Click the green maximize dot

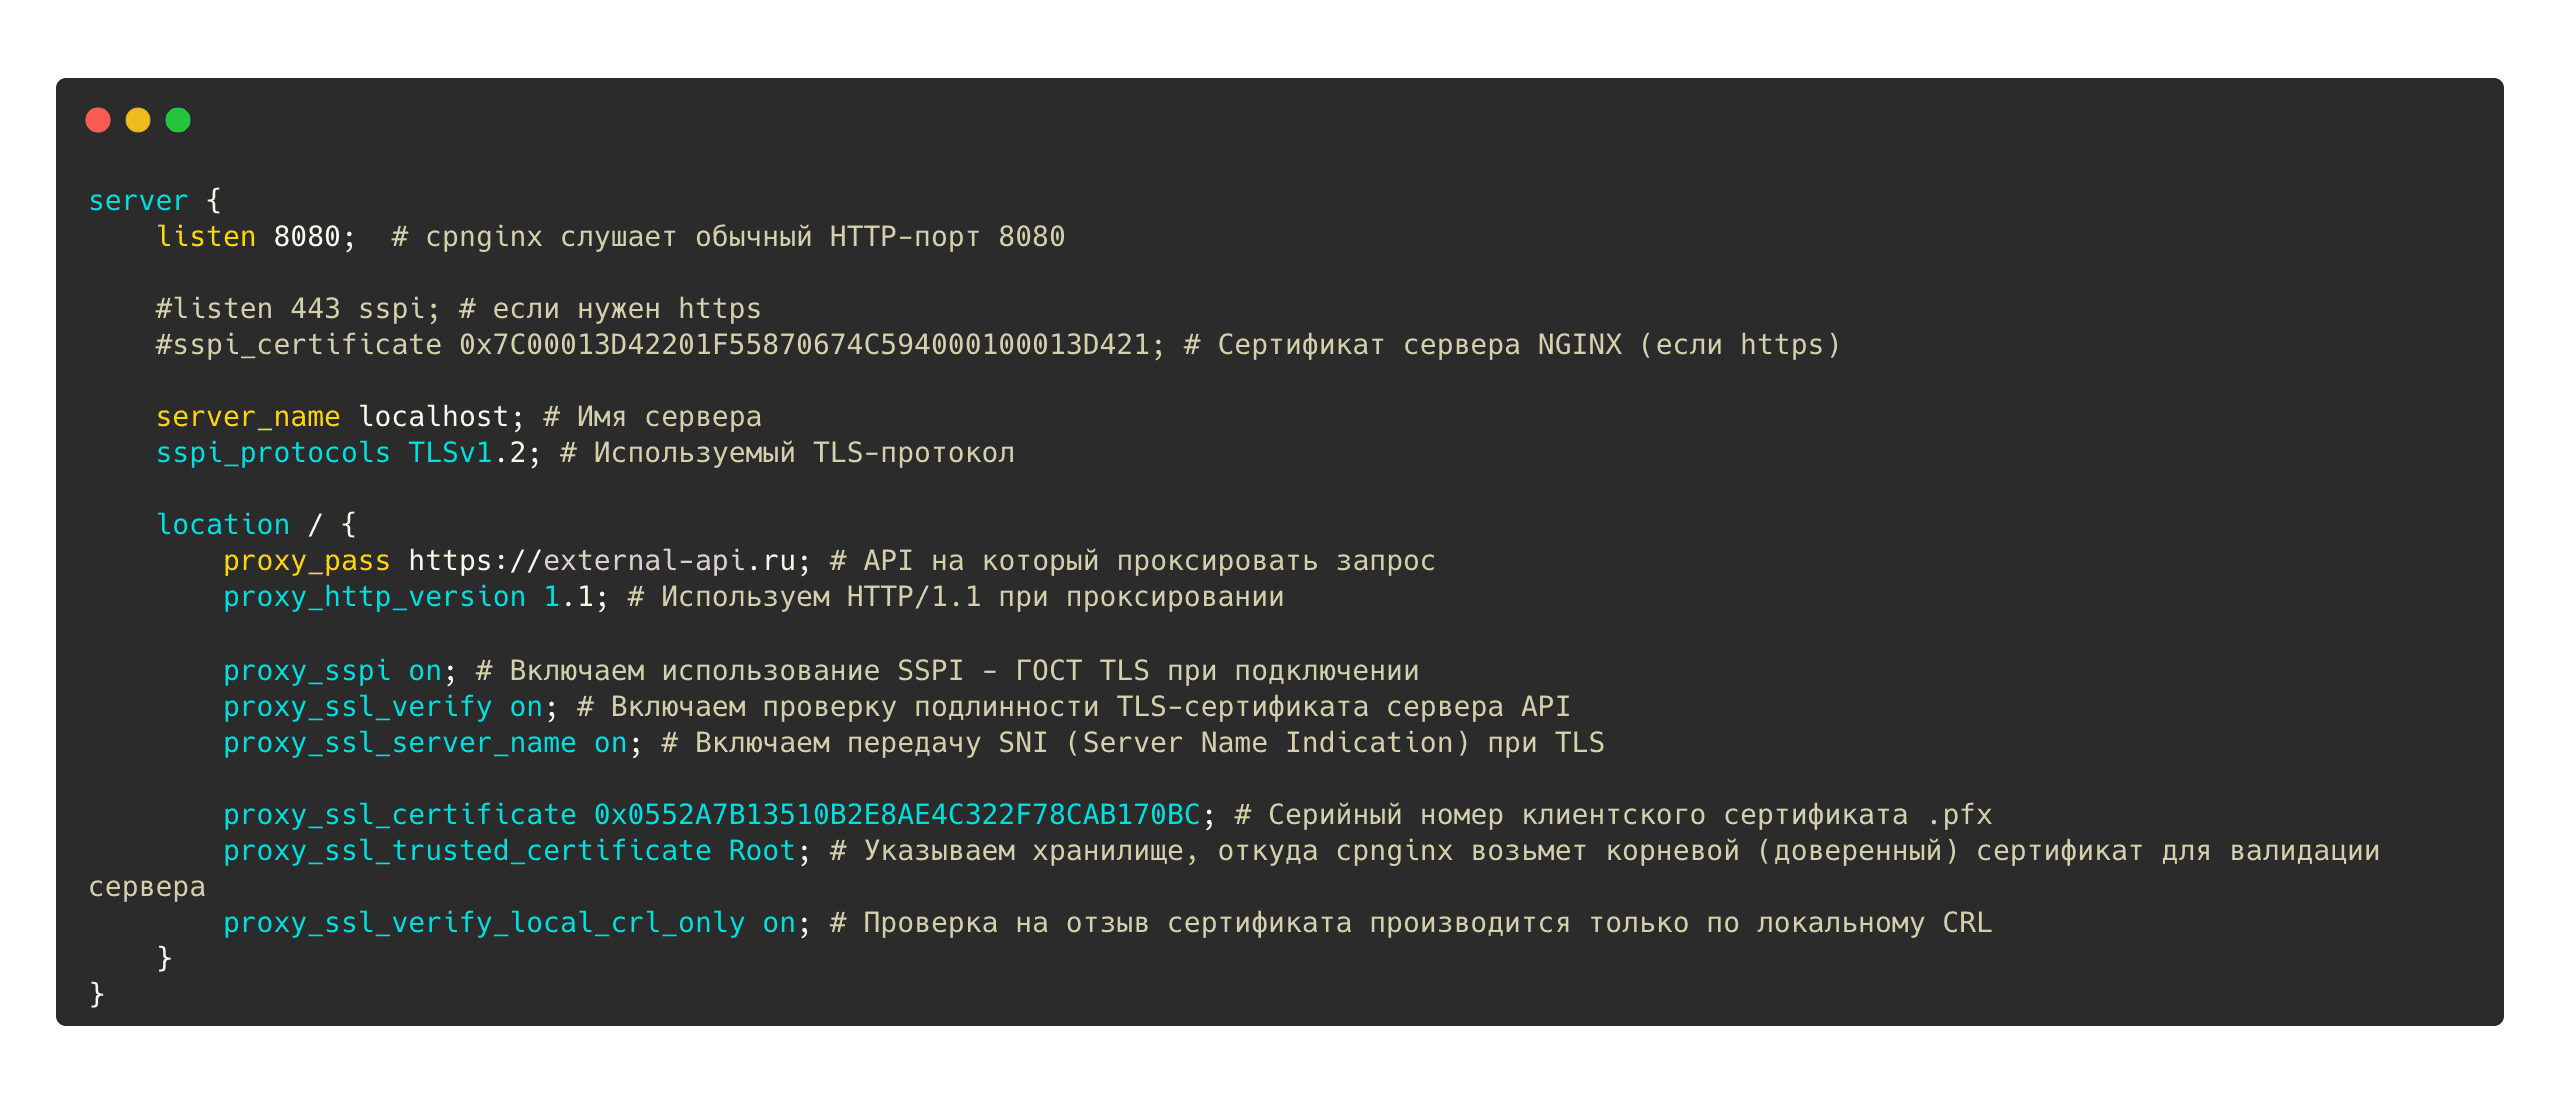tap(178, 120)
